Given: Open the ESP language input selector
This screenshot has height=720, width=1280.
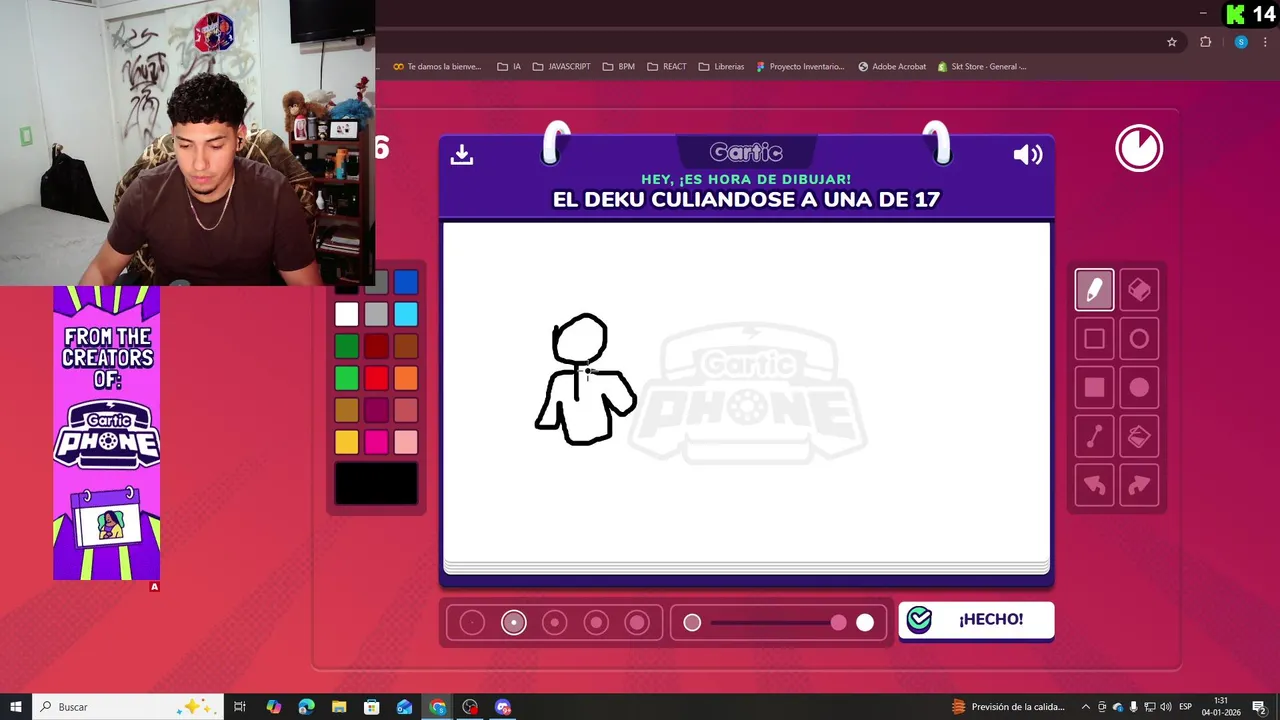Looking at the screenshot, I should tap(1185, 707).
